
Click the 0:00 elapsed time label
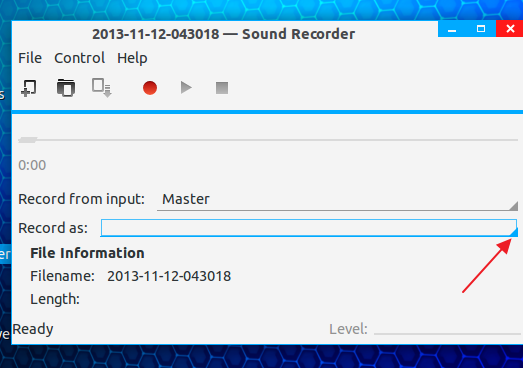coord(32,165)
